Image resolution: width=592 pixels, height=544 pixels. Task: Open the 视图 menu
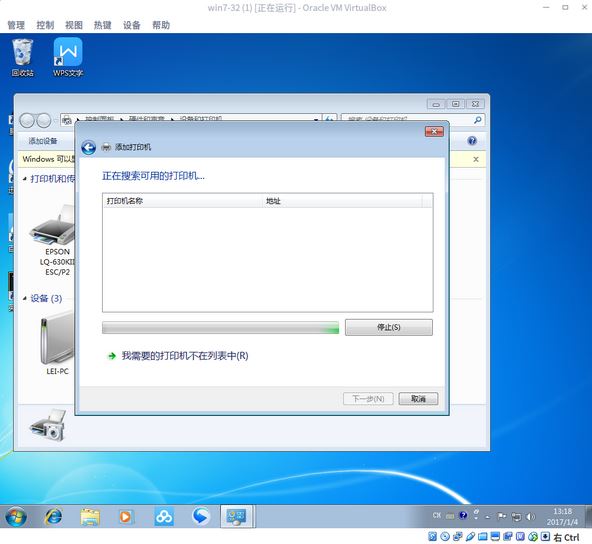[74, 25]
